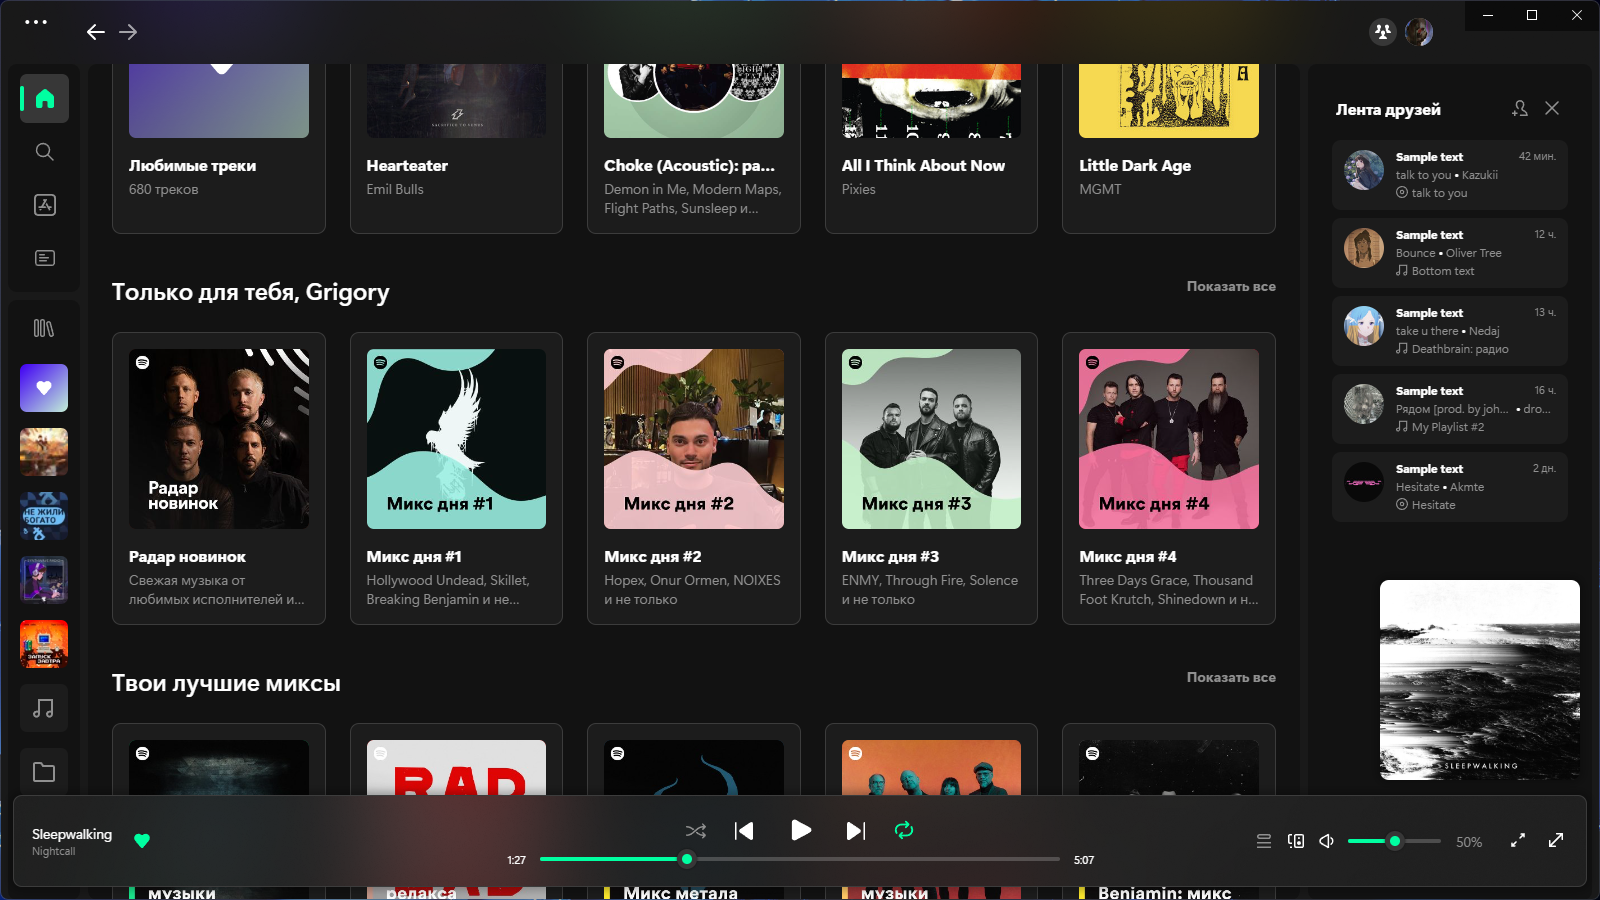Show all in Только для тебя section
The height and width of the screenshot is (900, 1600).
coord(1231,286)
